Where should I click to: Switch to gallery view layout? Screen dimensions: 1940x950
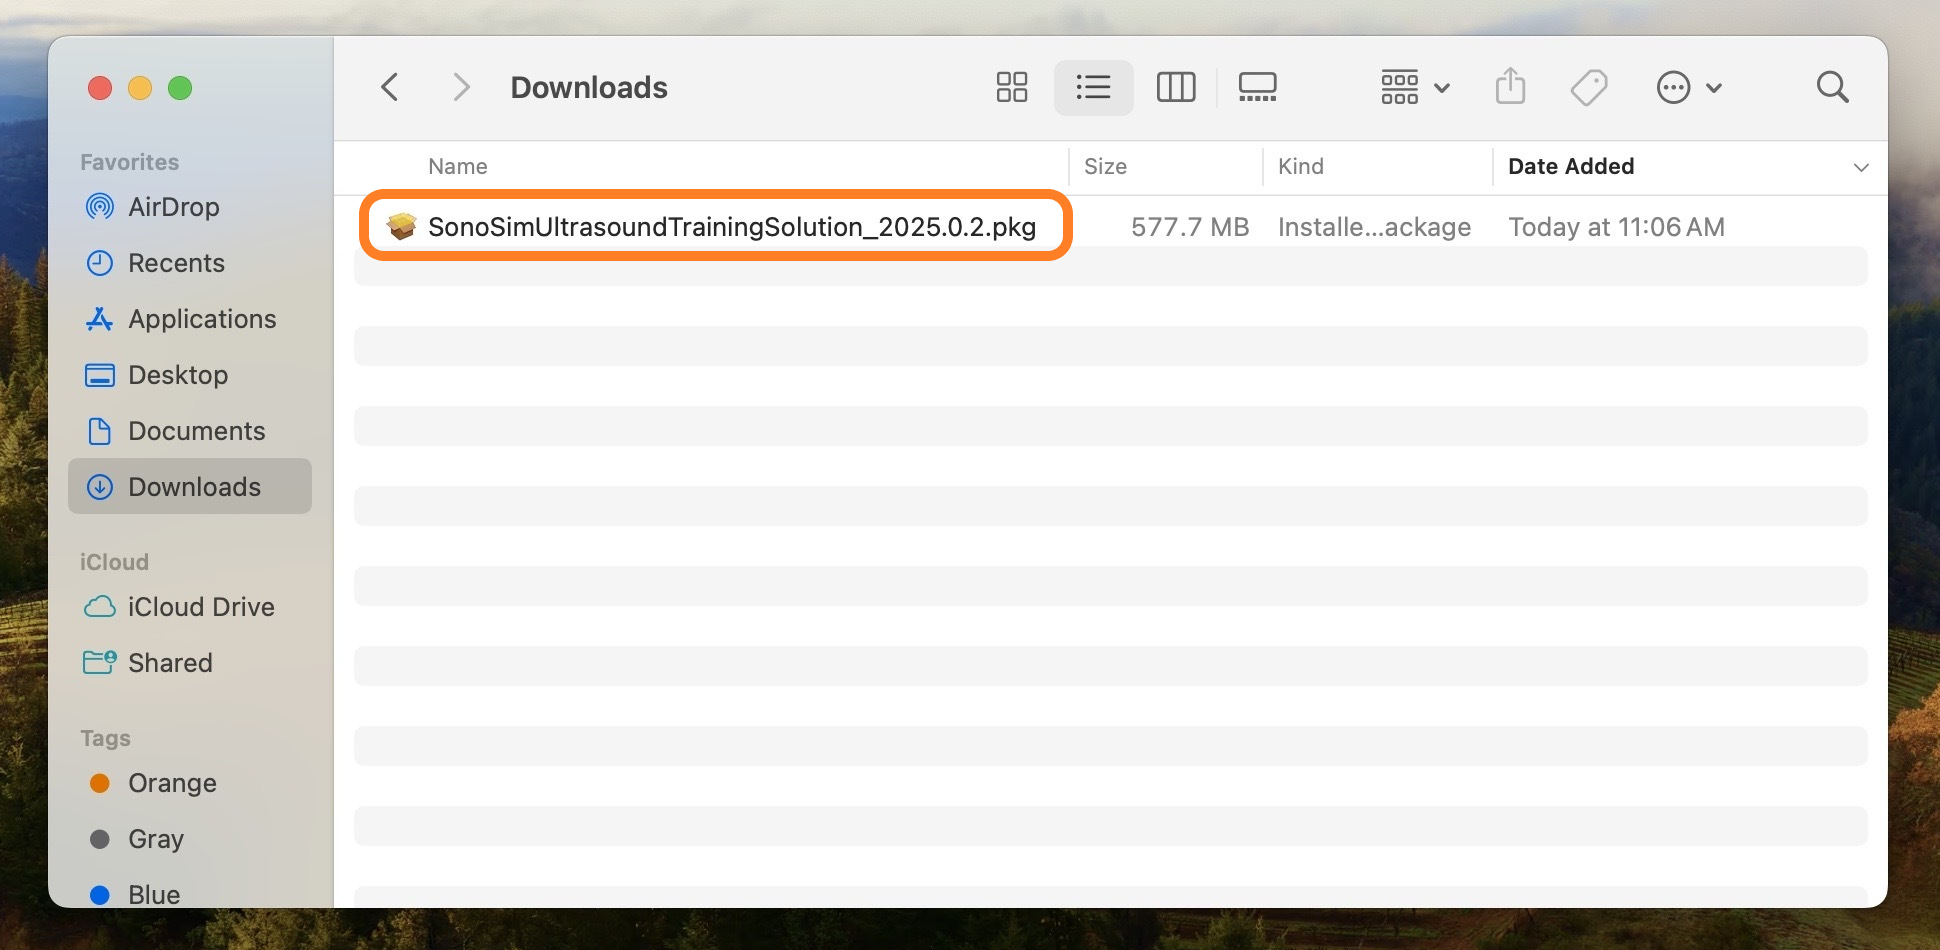point(1257,87)
